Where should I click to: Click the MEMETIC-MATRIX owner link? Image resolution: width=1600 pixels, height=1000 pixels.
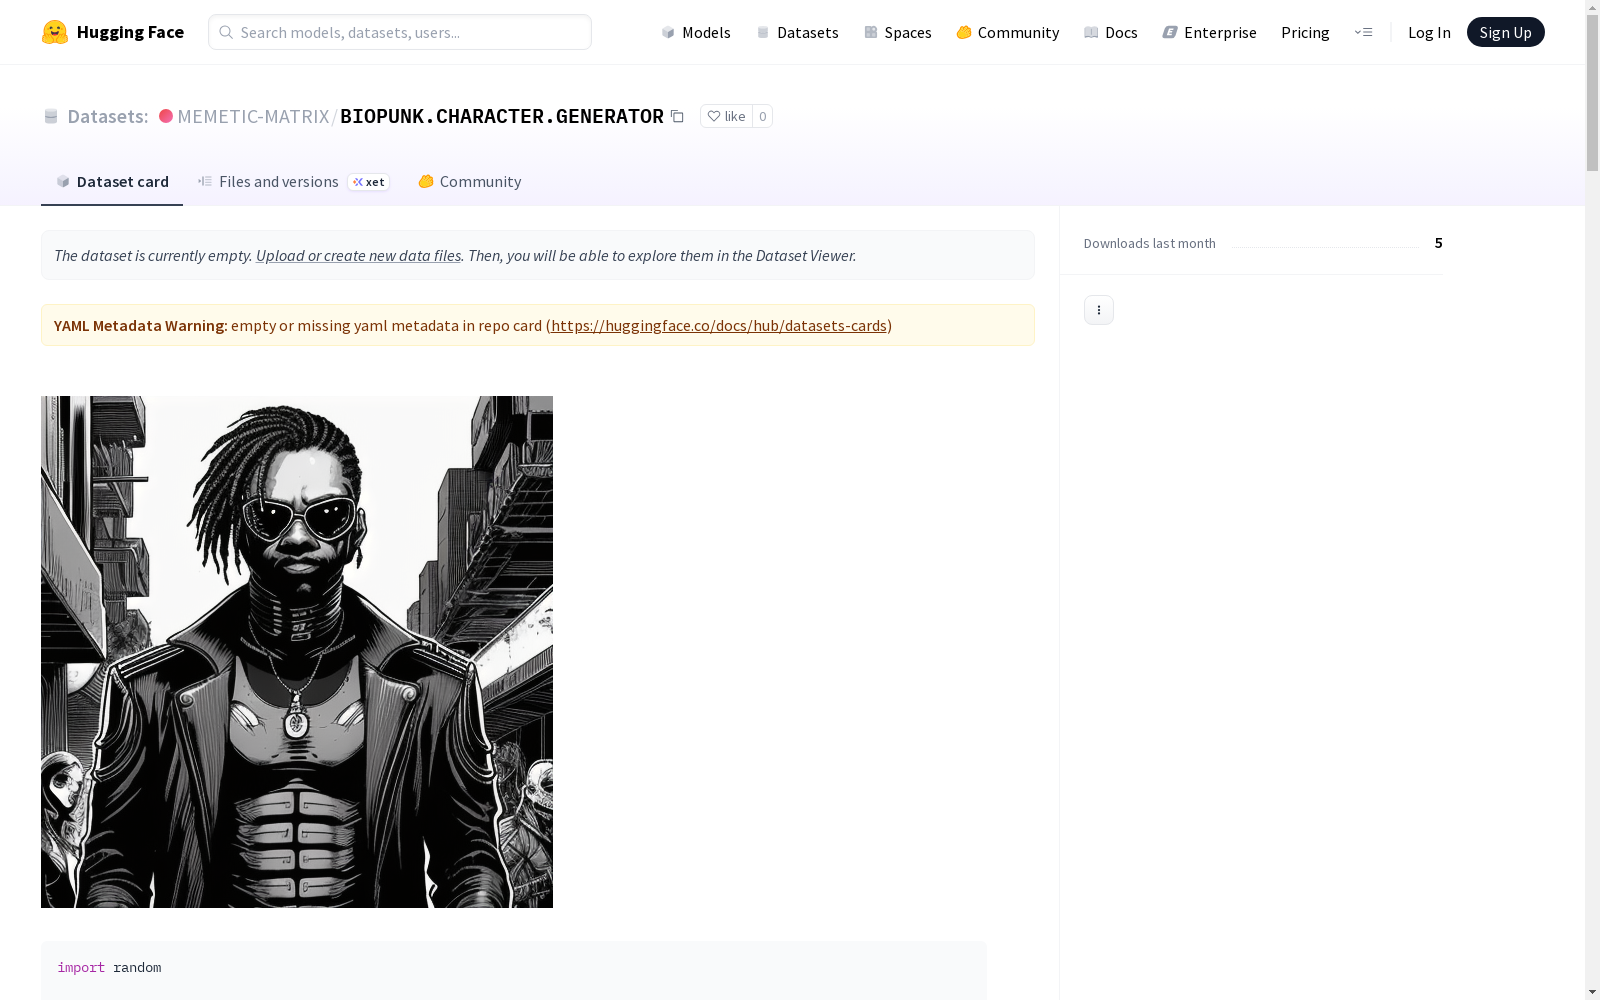(253, 116)
